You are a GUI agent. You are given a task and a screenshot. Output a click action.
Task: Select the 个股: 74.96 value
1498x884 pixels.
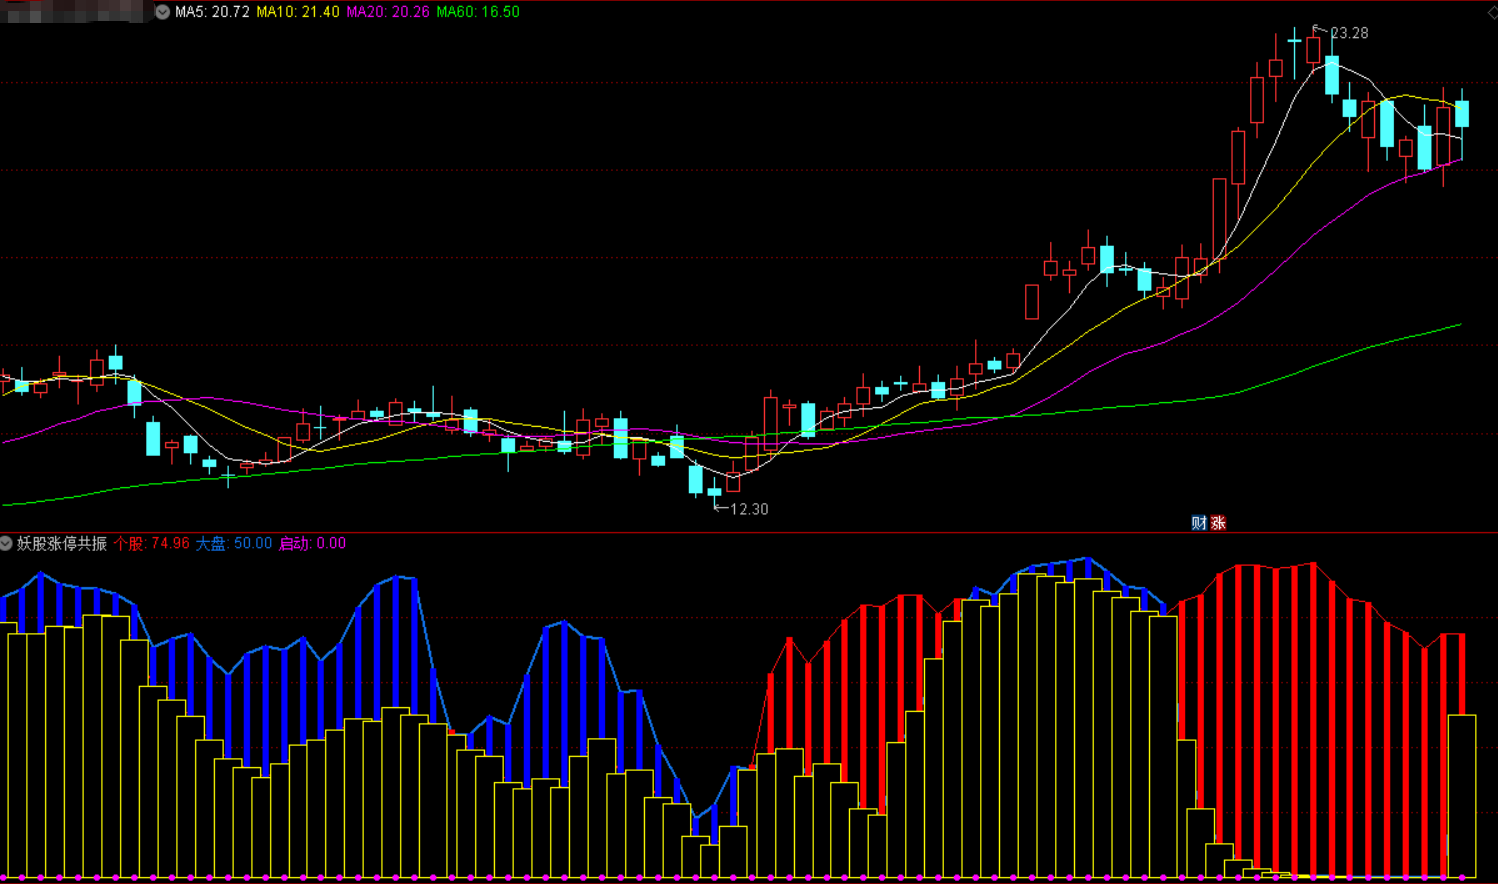coord(151,543)
